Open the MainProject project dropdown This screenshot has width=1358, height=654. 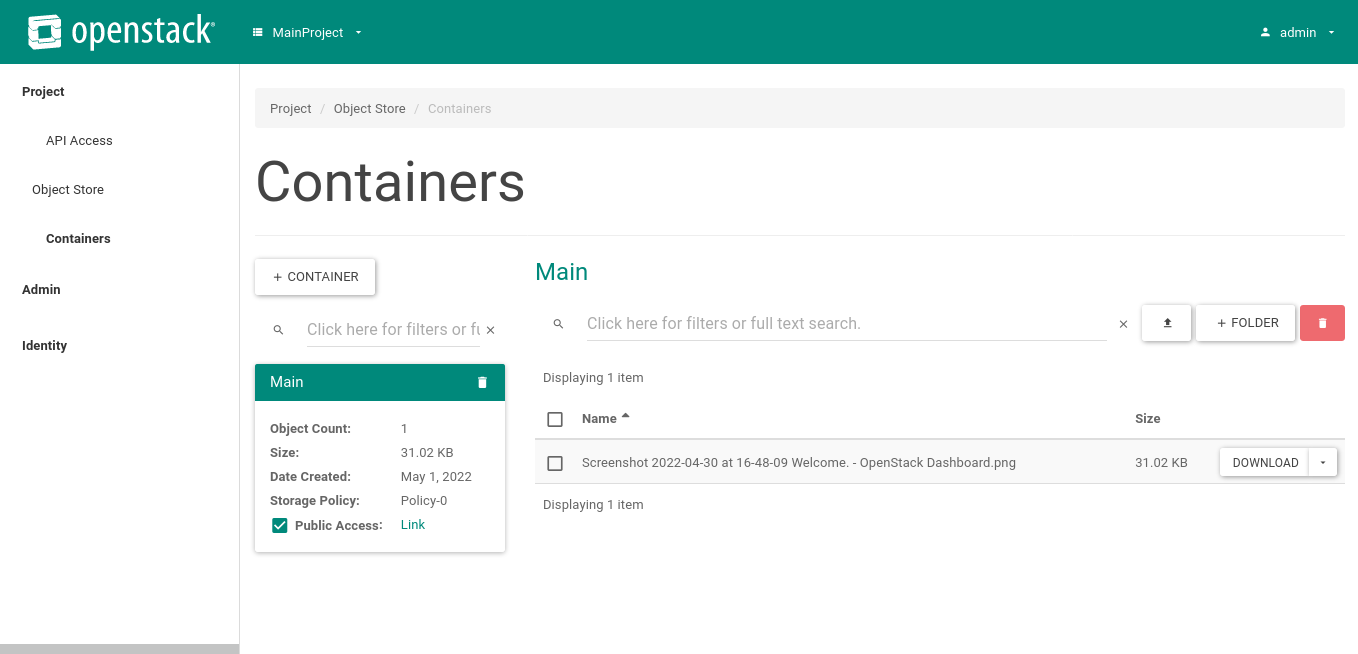(307, 33)
